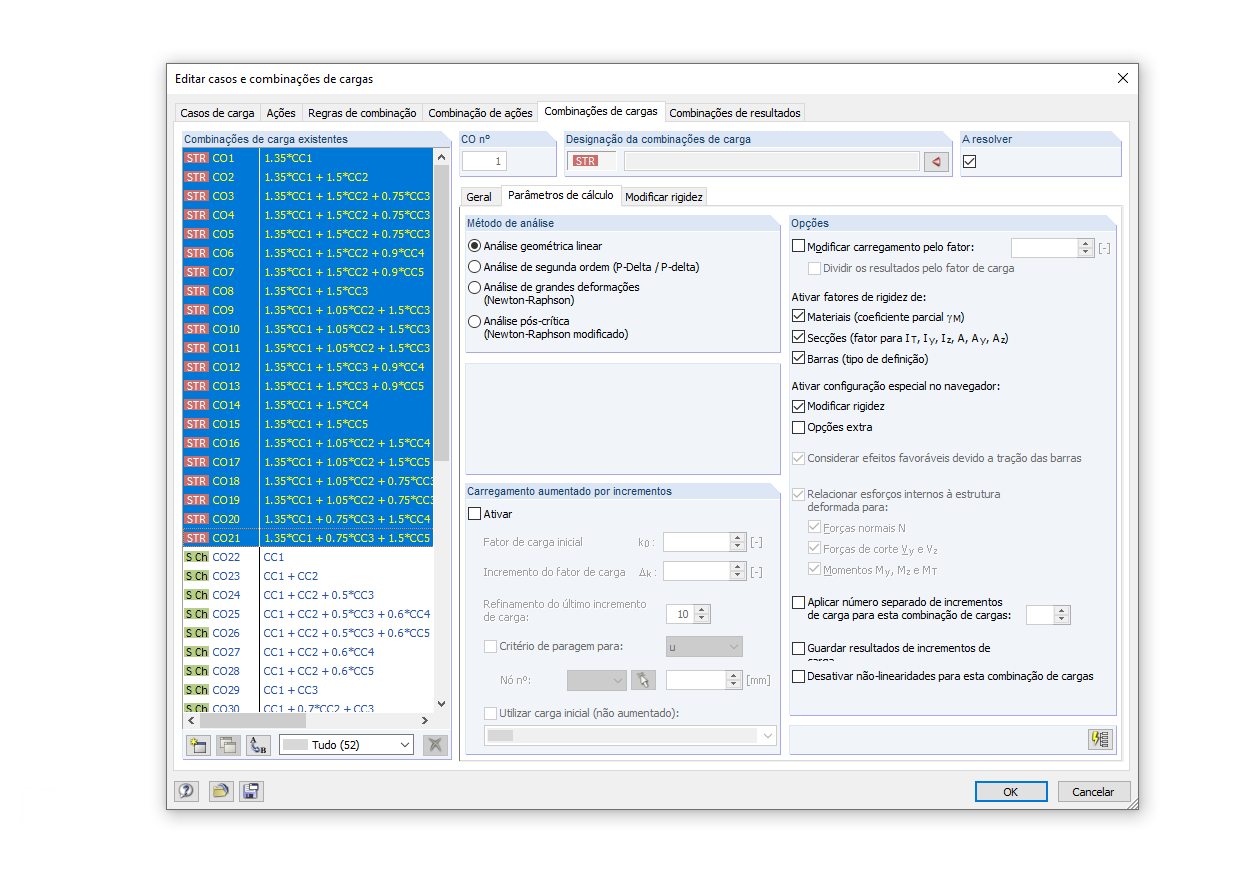The height and width of the screenshot is (875, 1242).
Task: Click the delete combination X icon
Action: click(x=435, y=745)
